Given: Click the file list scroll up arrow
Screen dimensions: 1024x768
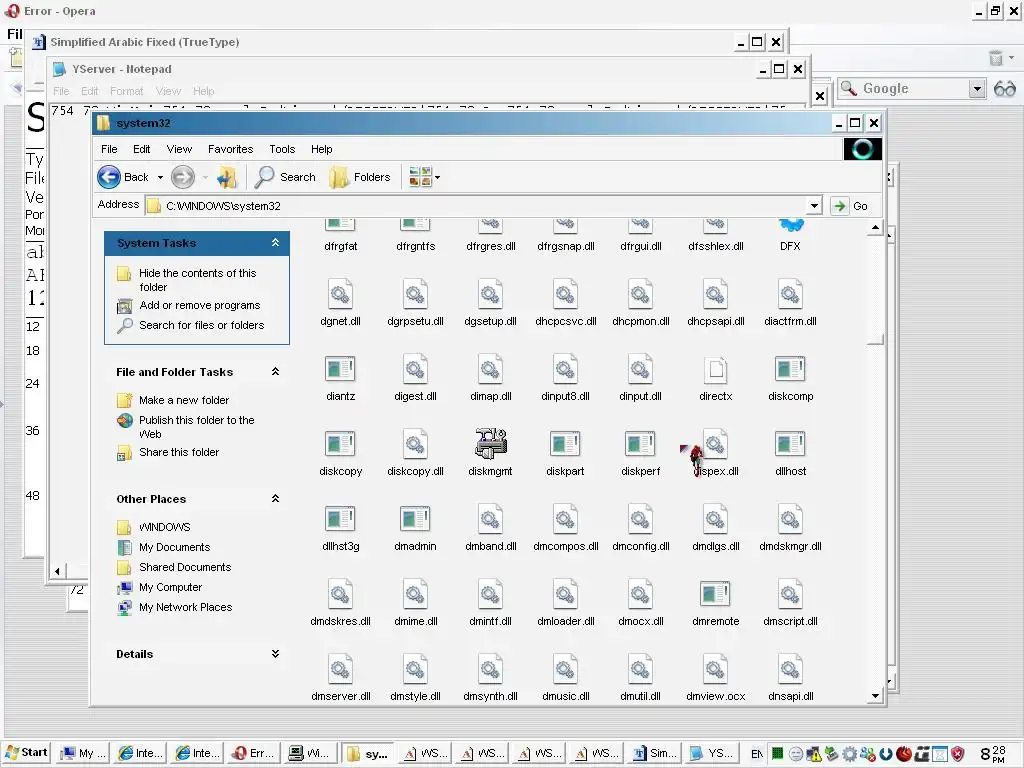Looking at the screenshot, I should [x=875, y=227].
